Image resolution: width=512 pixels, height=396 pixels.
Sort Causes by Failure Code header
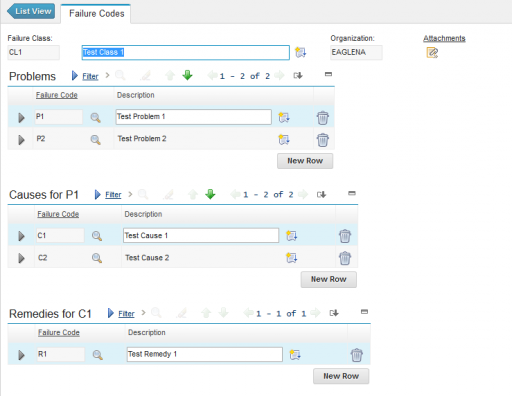click(58, 214)
